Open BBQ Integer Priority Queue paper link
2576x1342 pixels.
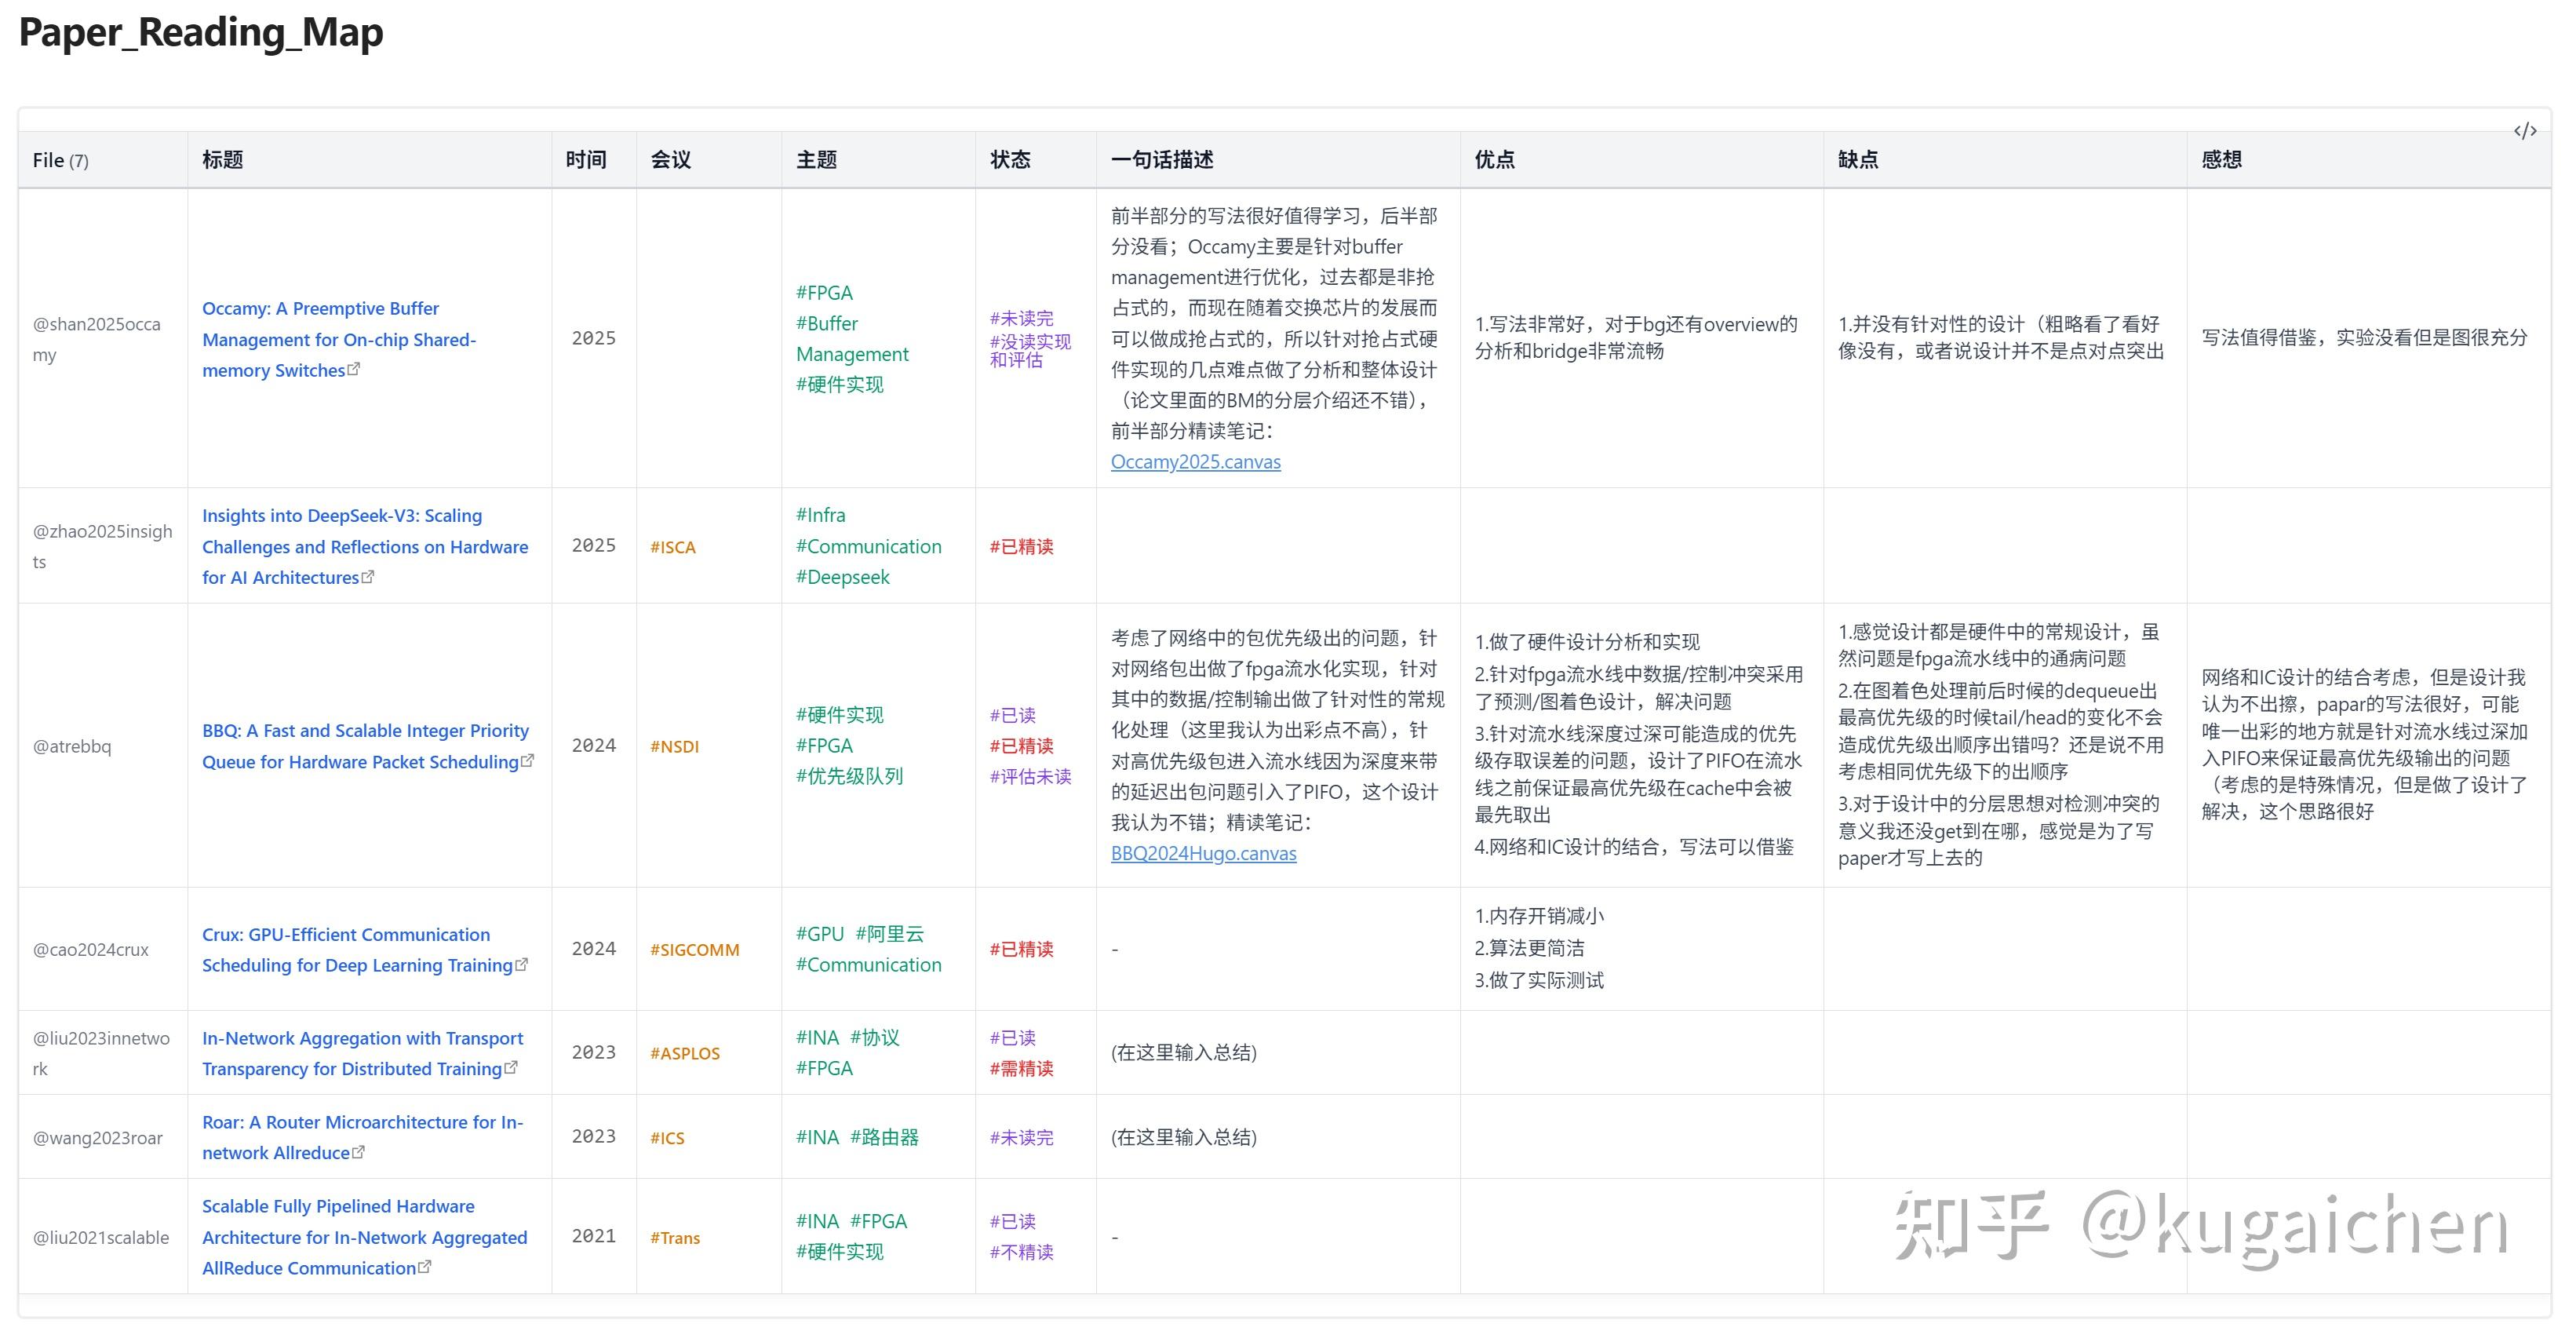coord(365,746)
